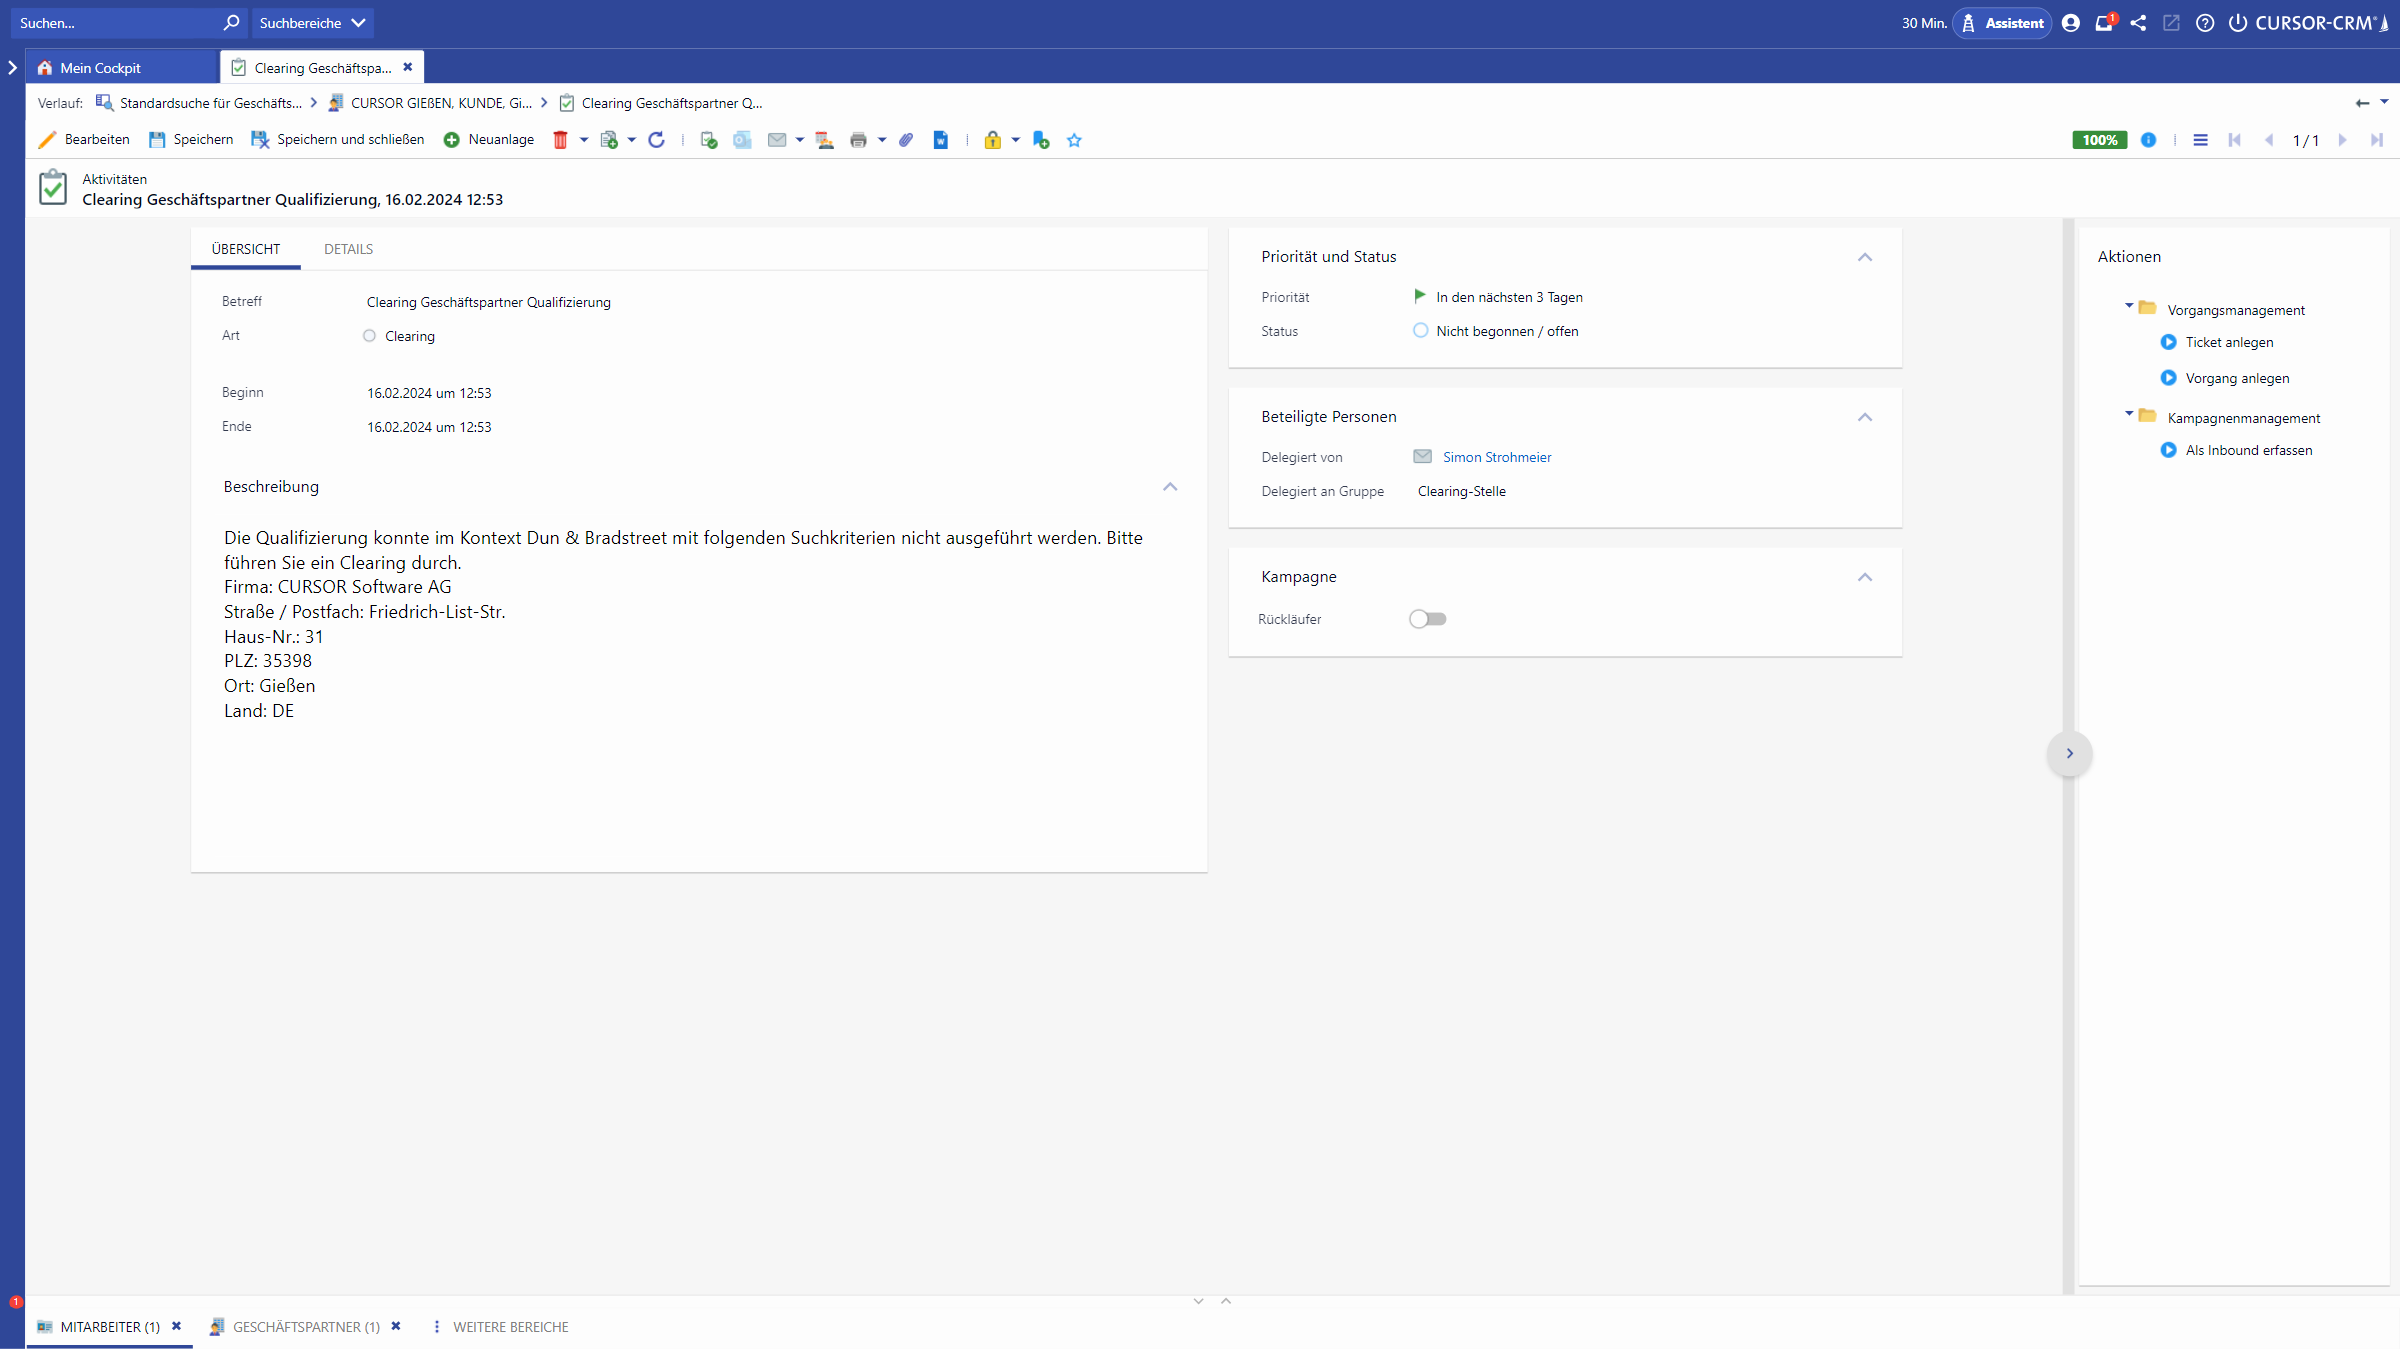
Task: Switch to the DETAILS tab
Action: click(348, 249)
